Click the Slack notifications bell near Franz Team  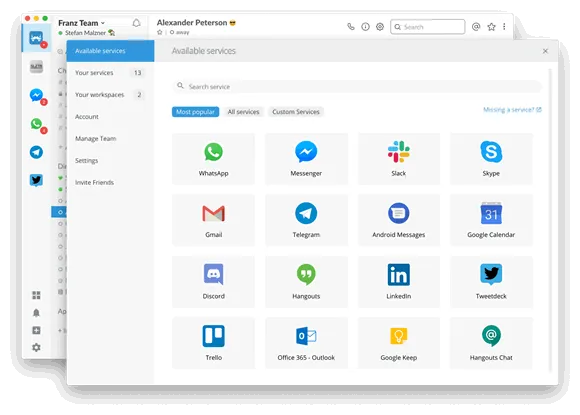[136, 23]
